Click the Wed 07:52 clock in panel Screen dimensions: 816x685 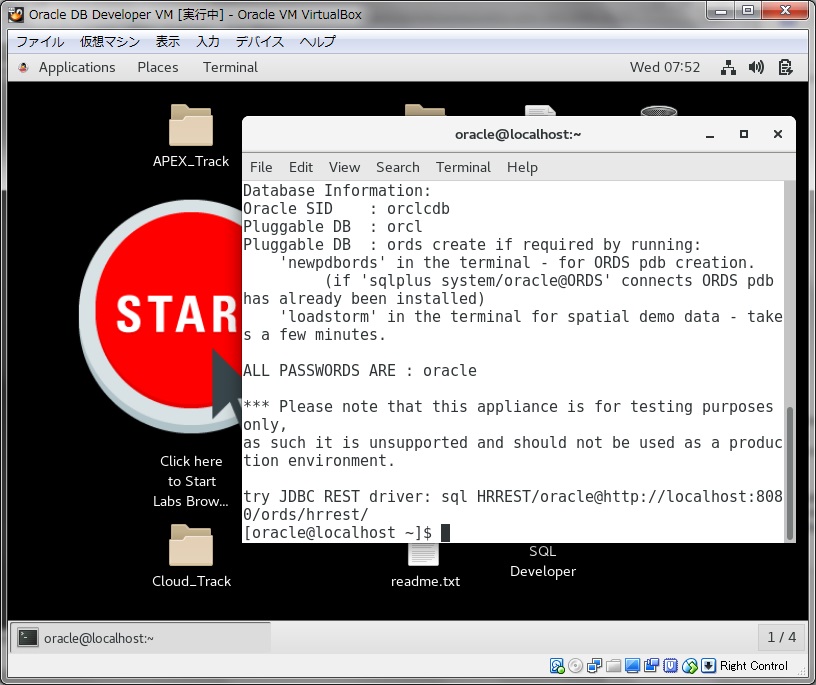click(x=665, y=67)
